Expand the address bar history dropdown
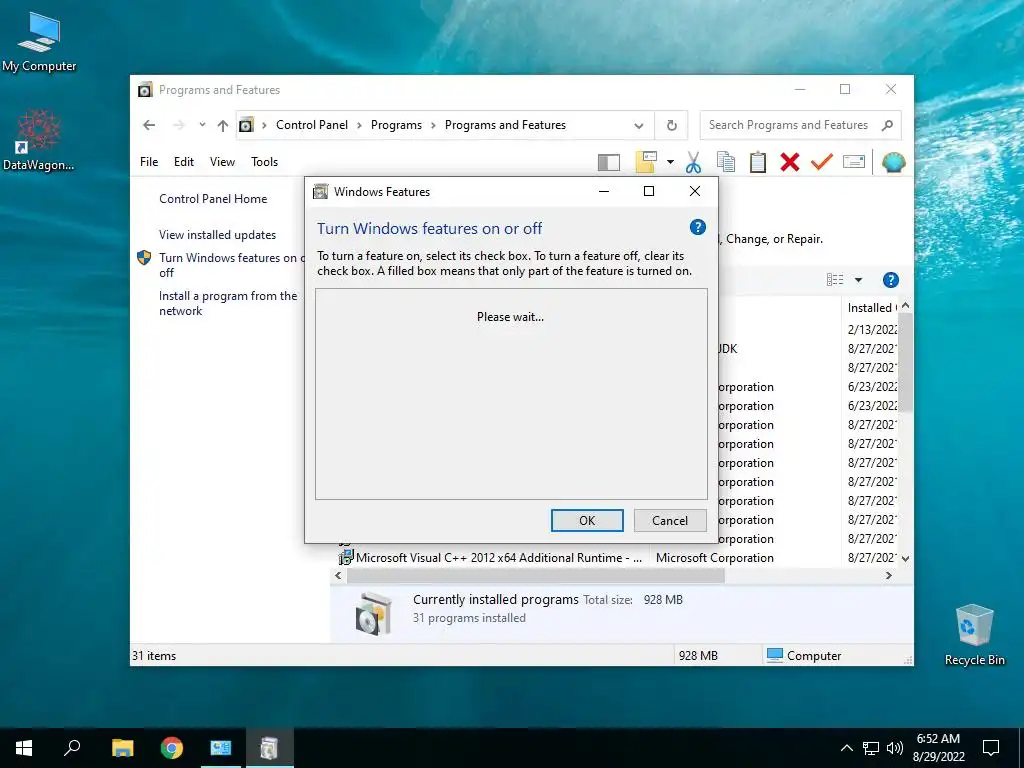Viewport: 1024px width, 768px height. point(639,125)
